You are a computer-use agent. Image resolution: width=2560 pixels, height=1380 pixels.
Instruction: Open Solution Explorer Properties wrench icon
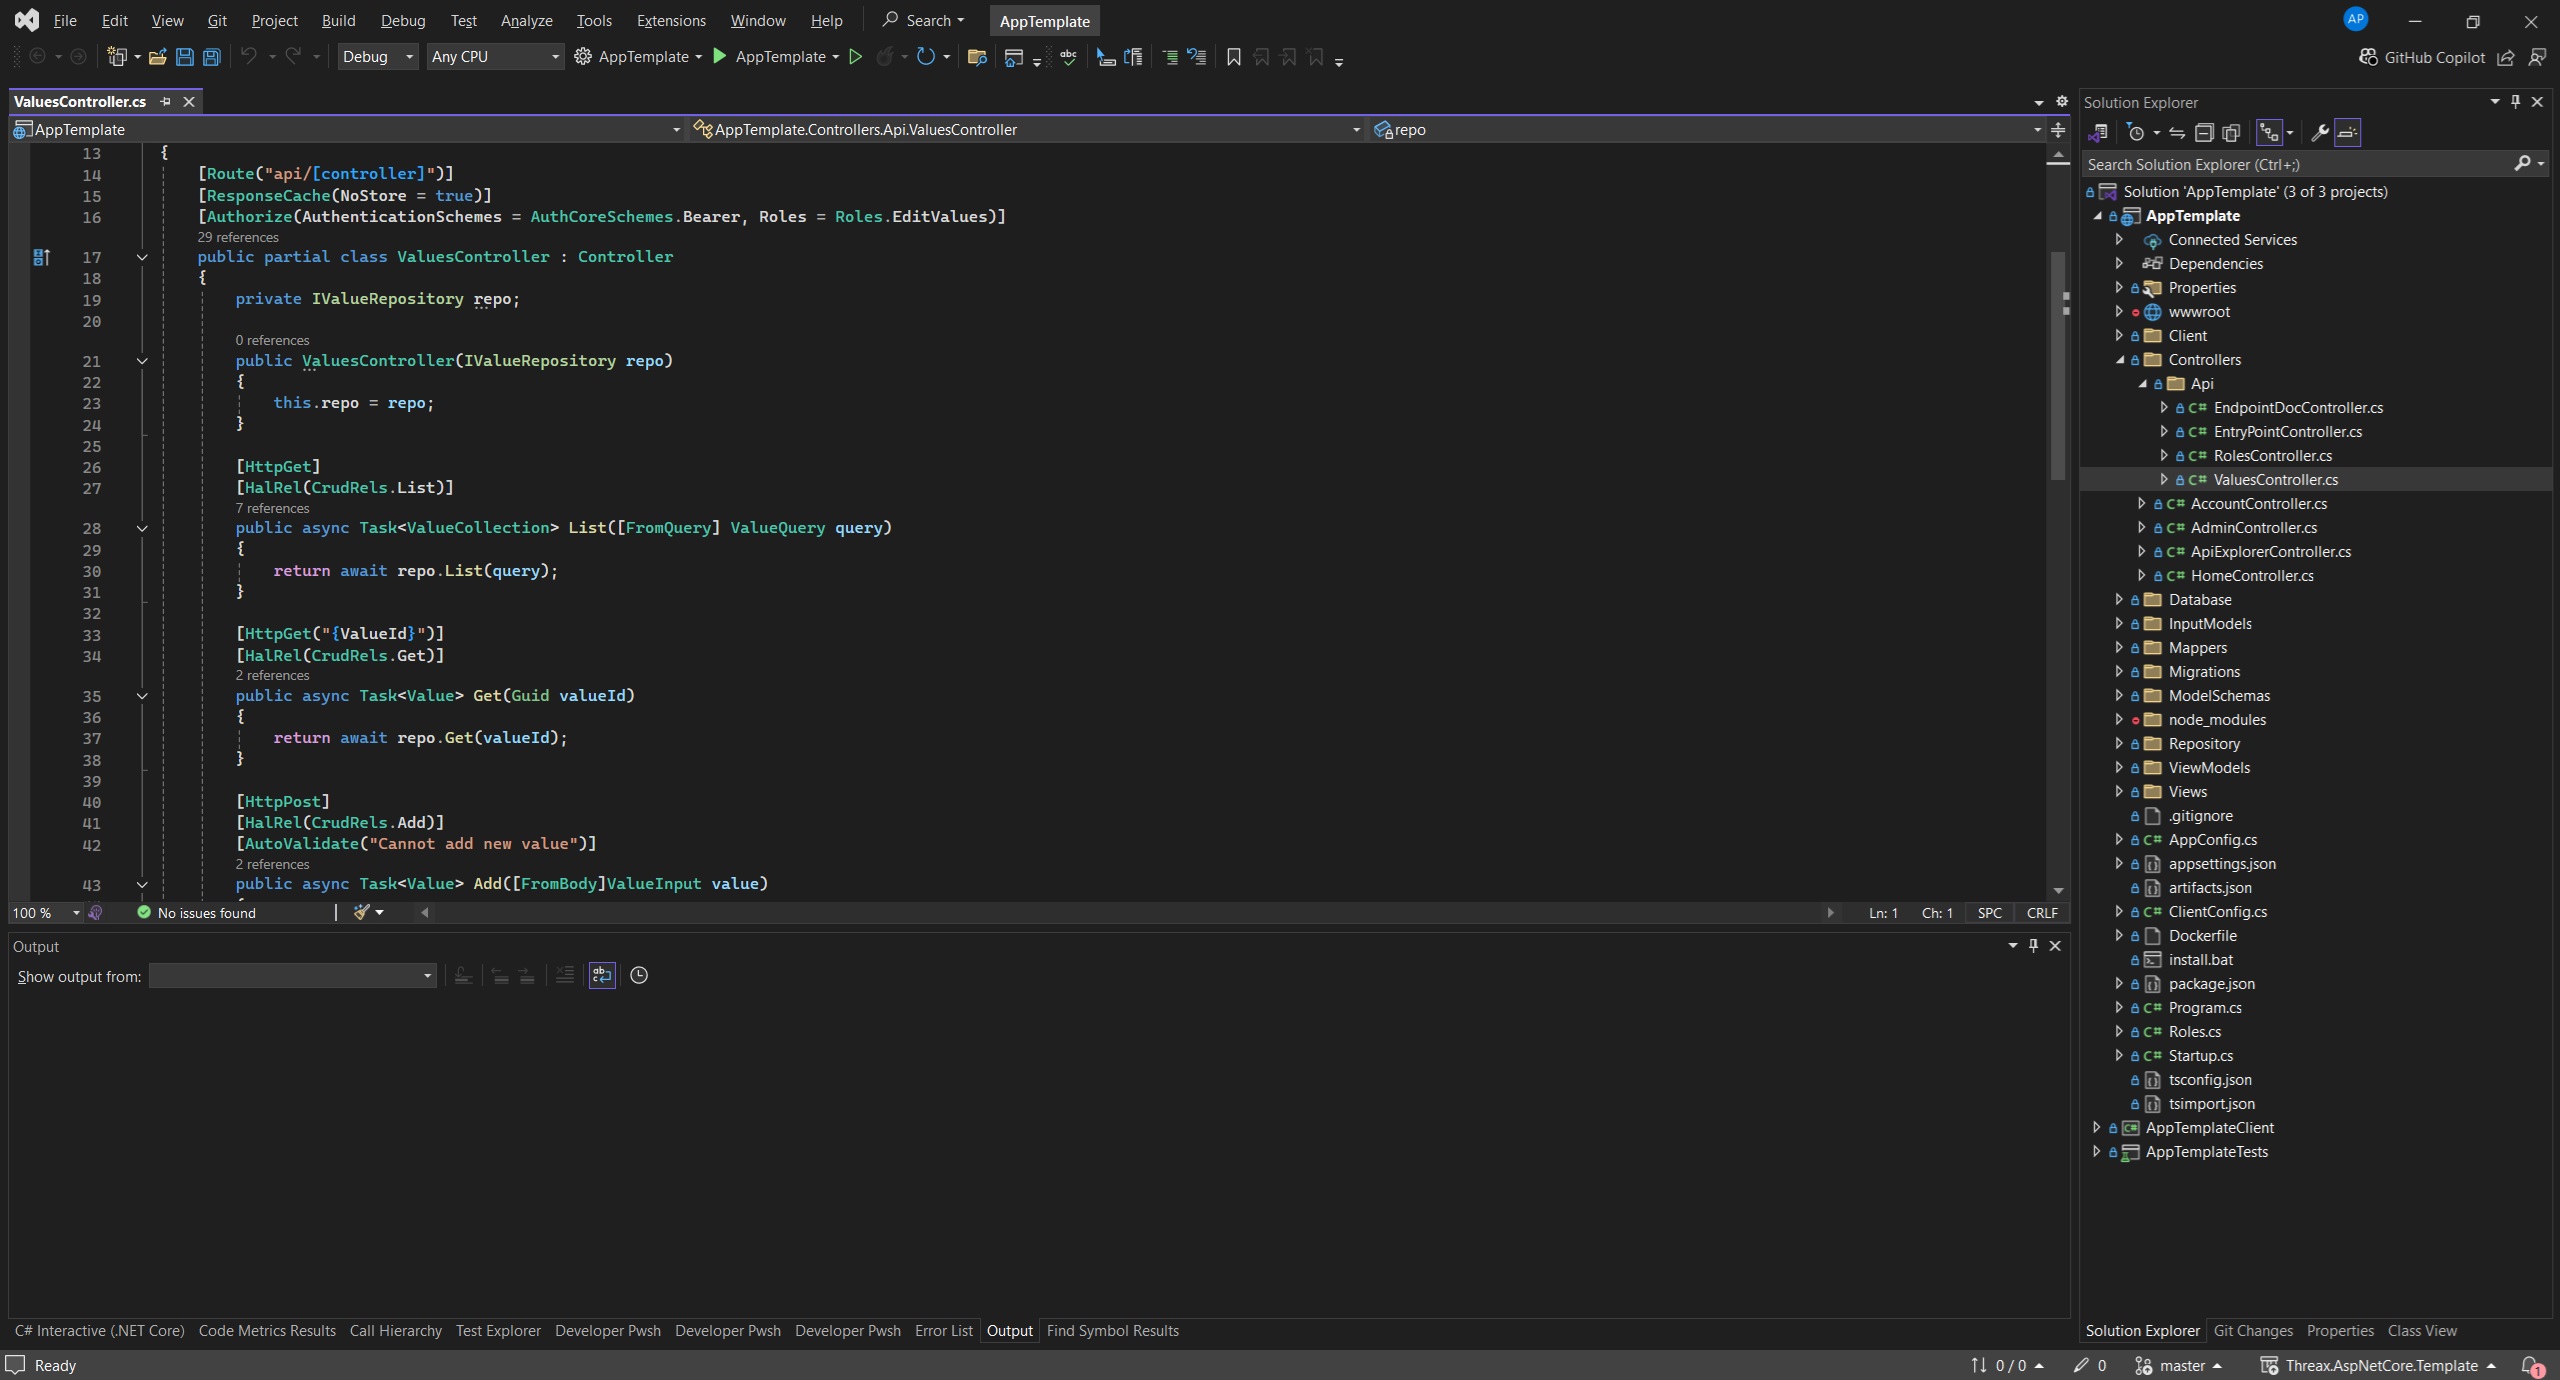click(2320, 132)
